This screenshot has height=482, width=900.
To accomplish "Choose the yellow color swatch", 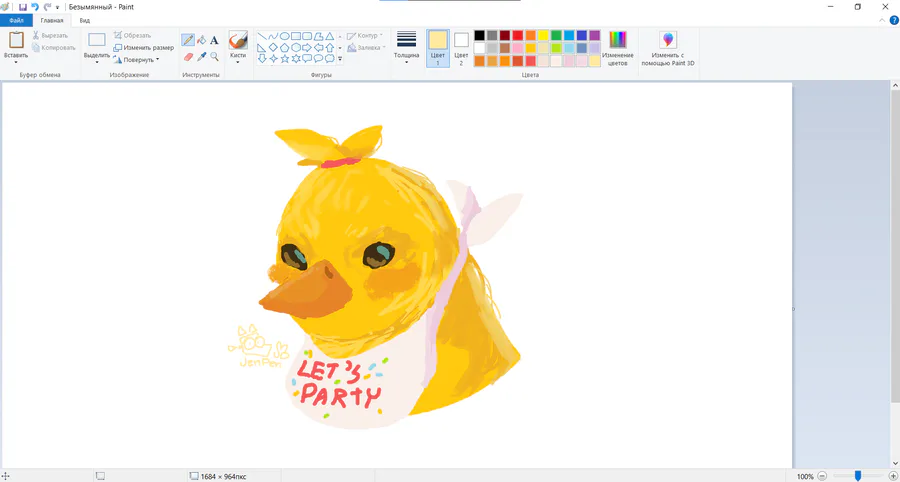I will 543,36.
